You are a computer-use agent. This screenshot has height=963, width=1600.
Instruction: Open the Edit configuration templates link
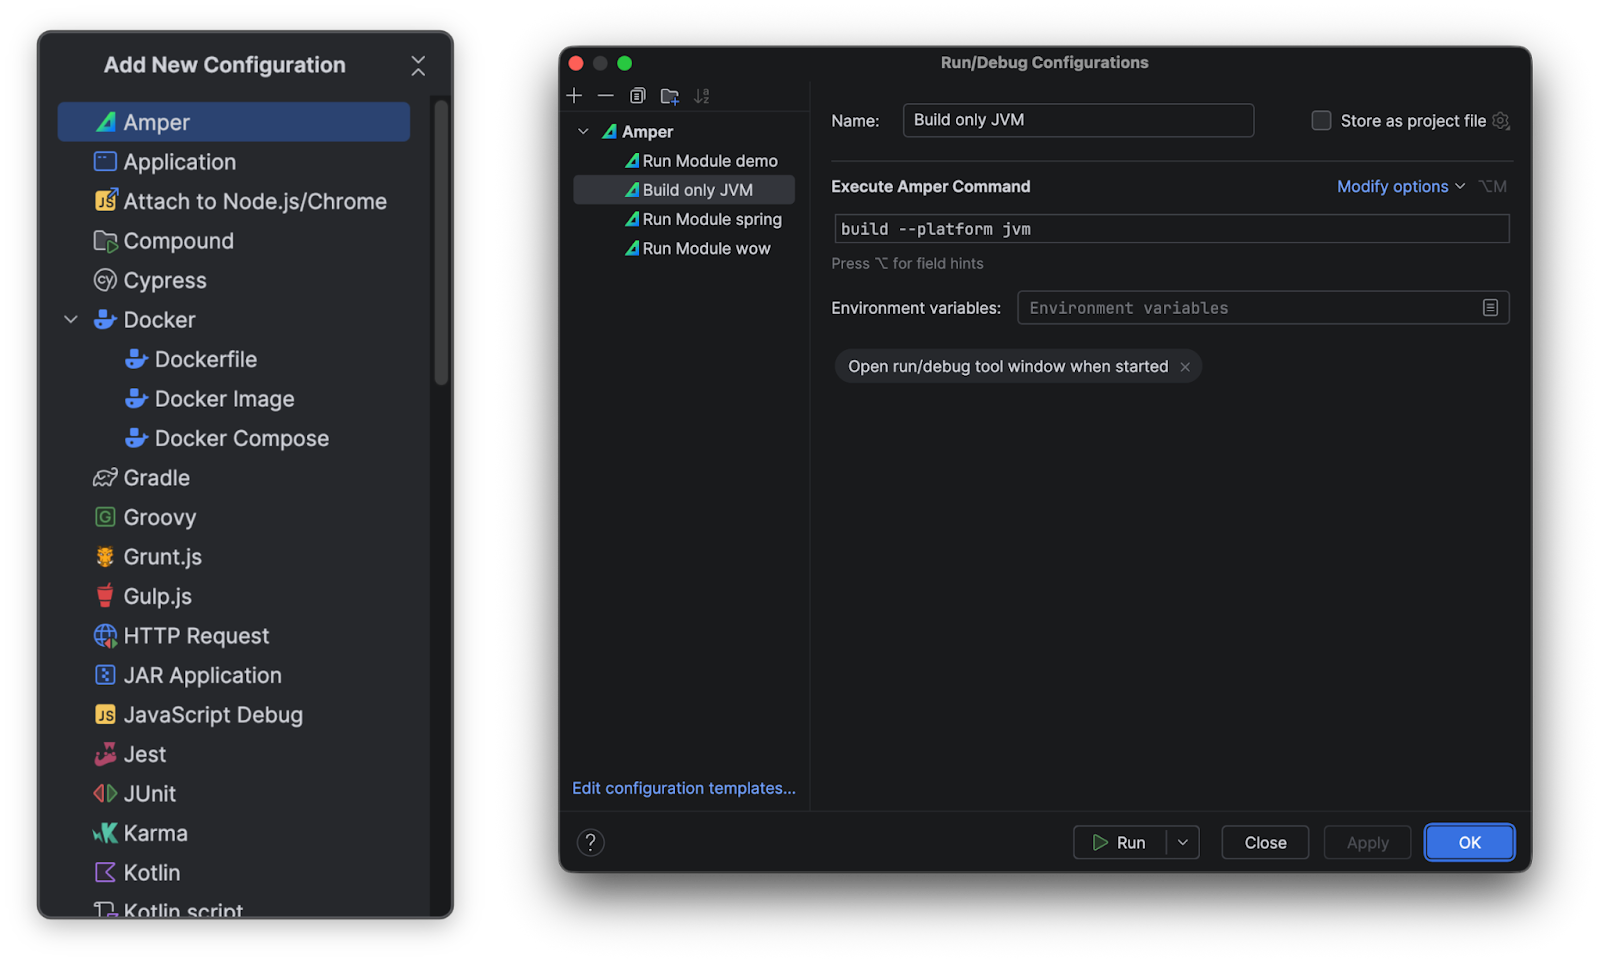pyautogui.click(x=684, y=788)
